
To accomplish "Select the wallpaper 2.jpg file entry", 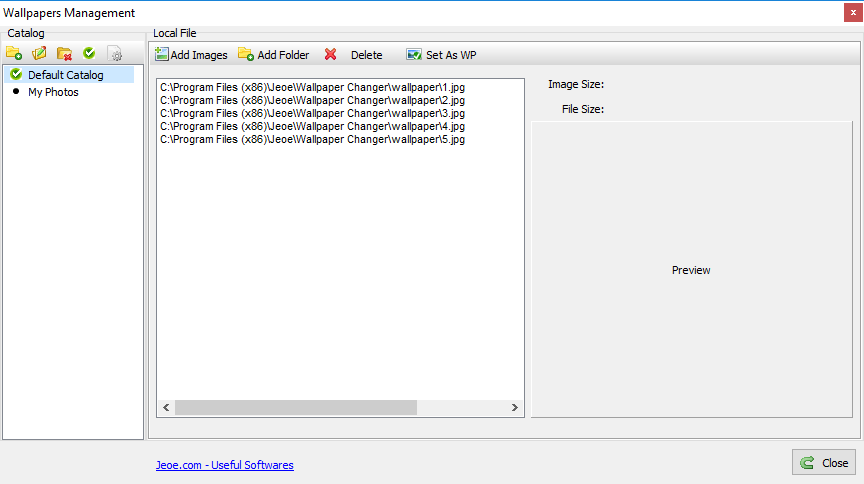I will point(312,101).
